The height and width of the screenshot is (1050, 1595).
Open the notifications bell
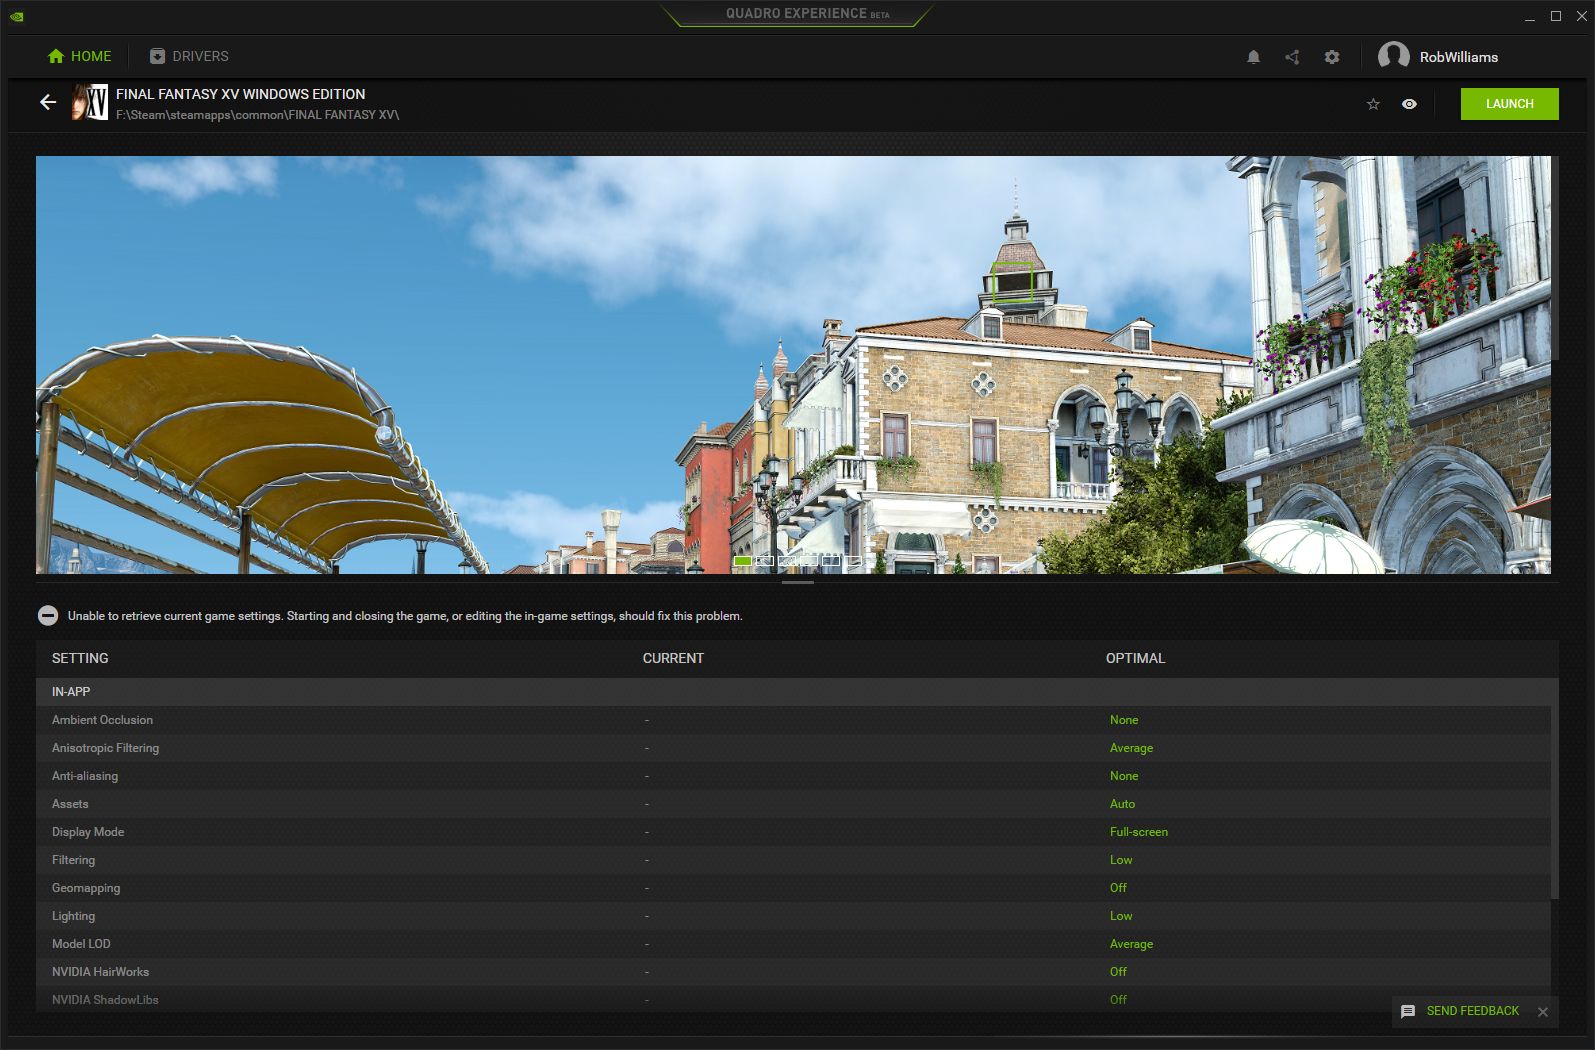[x=1253, y=57]
